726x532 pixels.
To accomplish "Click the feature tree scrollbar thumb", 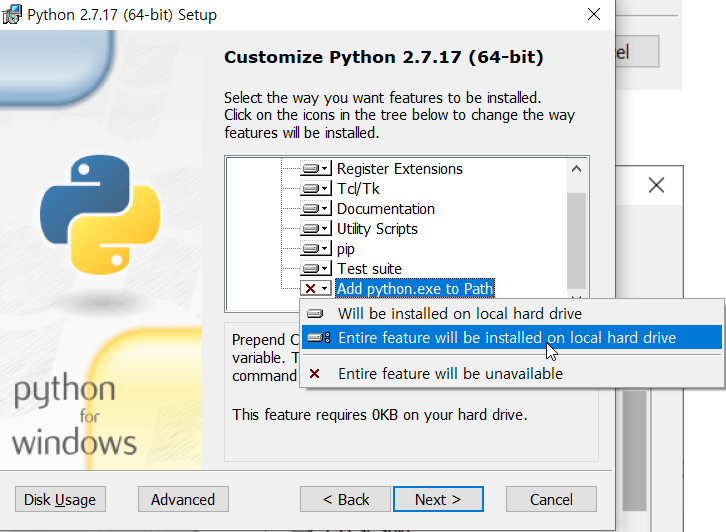I will click(576, 241).
